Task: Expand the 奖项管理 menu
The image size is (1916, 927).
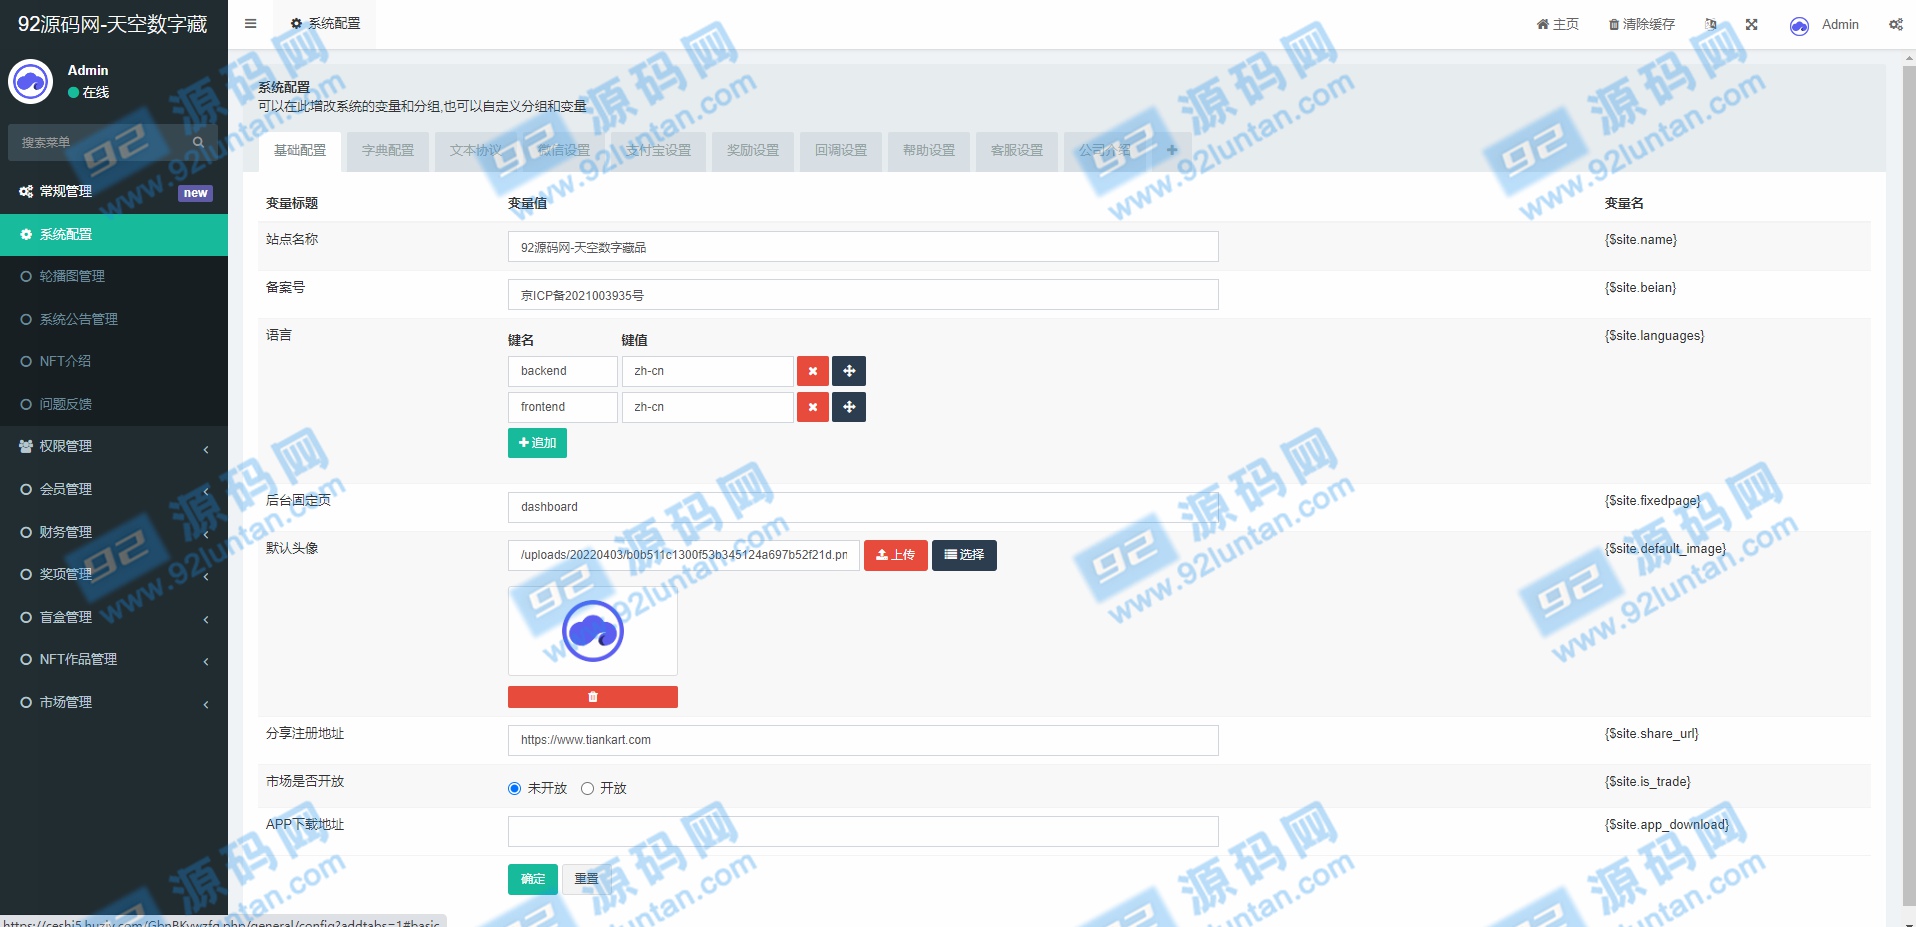Action: click(114, 574)
